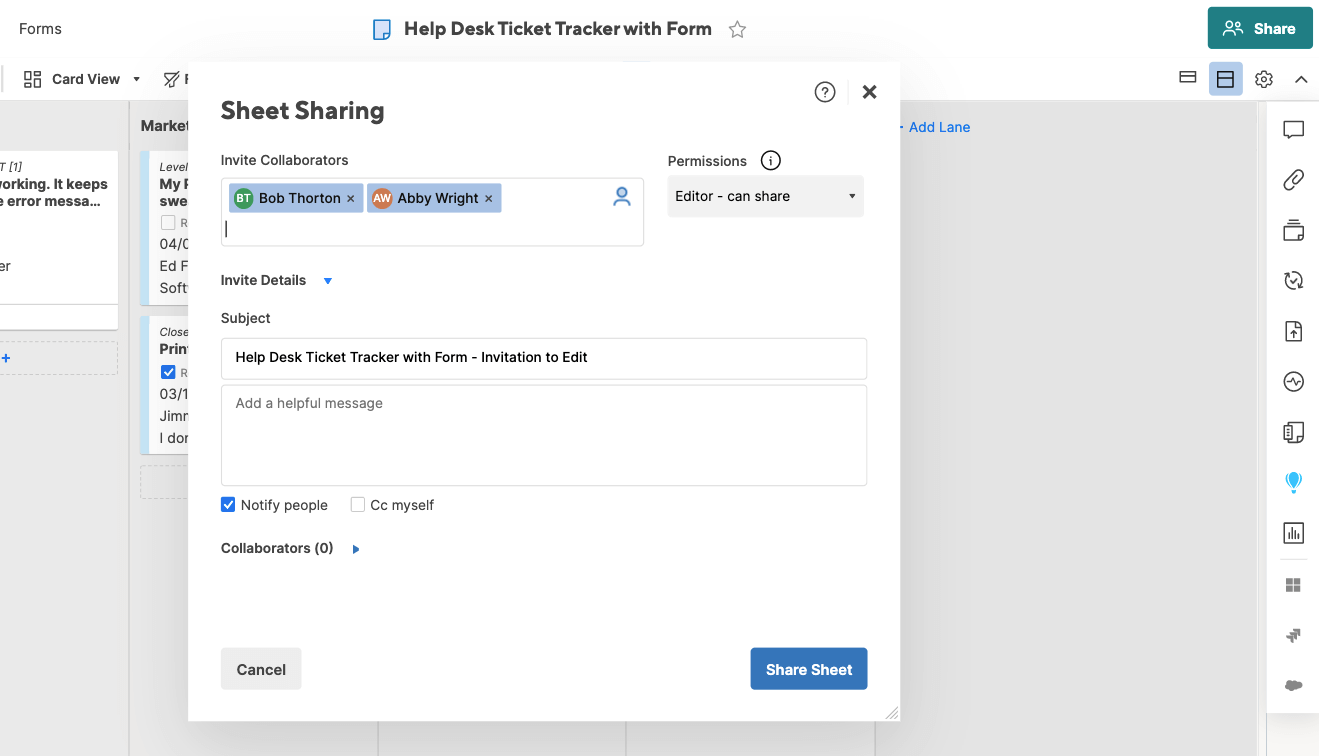Click the permissions info icon
This screenshot has width=1319, height=756.
click(x=770, y=161)
